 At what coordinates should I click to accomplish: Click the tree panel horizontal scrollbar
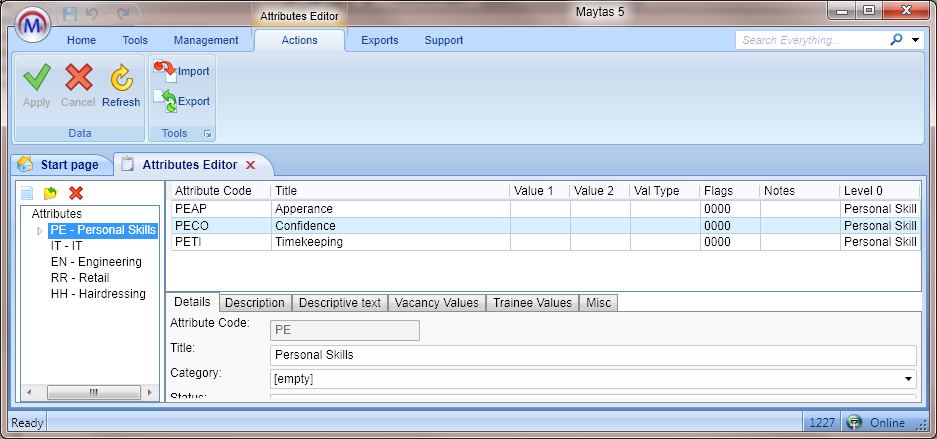pyautogui.click(x=90, y=393)
